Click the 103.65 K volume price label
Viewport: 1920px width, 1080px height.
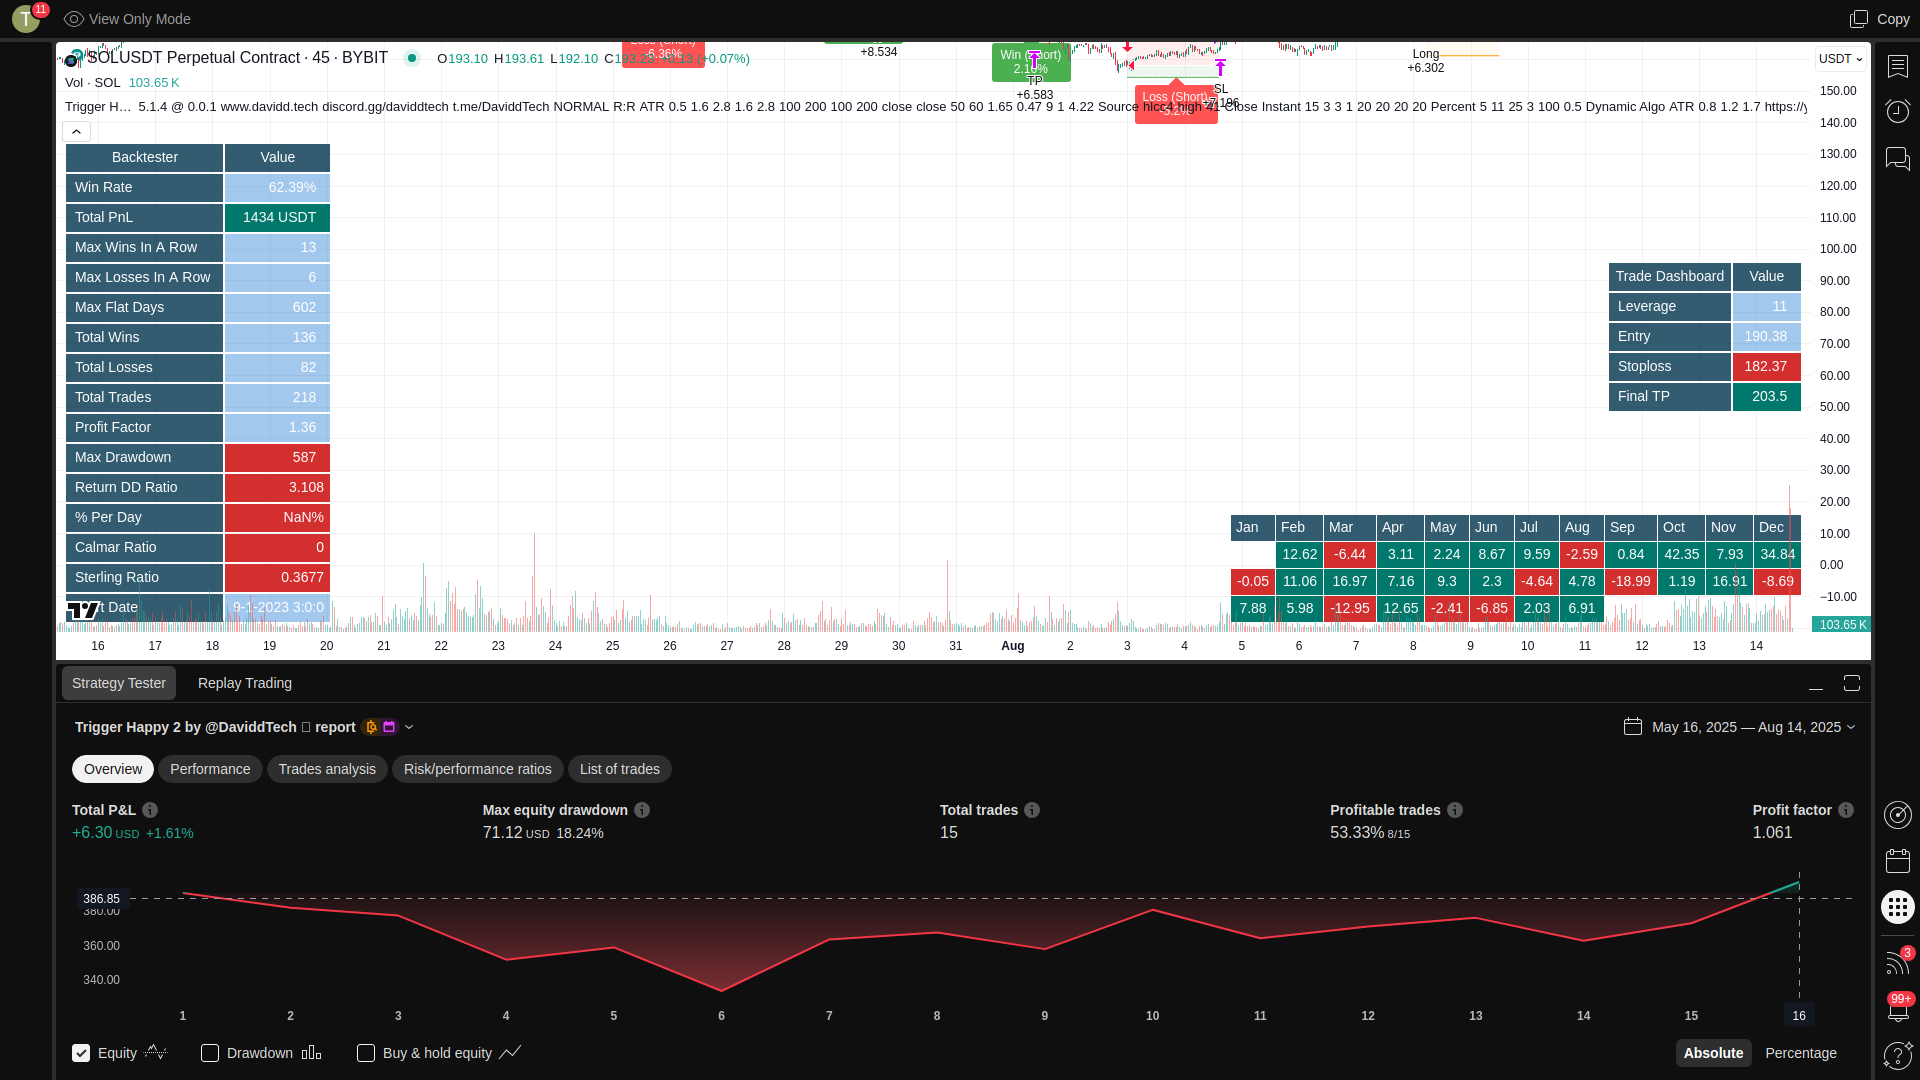coord(1842,625)
